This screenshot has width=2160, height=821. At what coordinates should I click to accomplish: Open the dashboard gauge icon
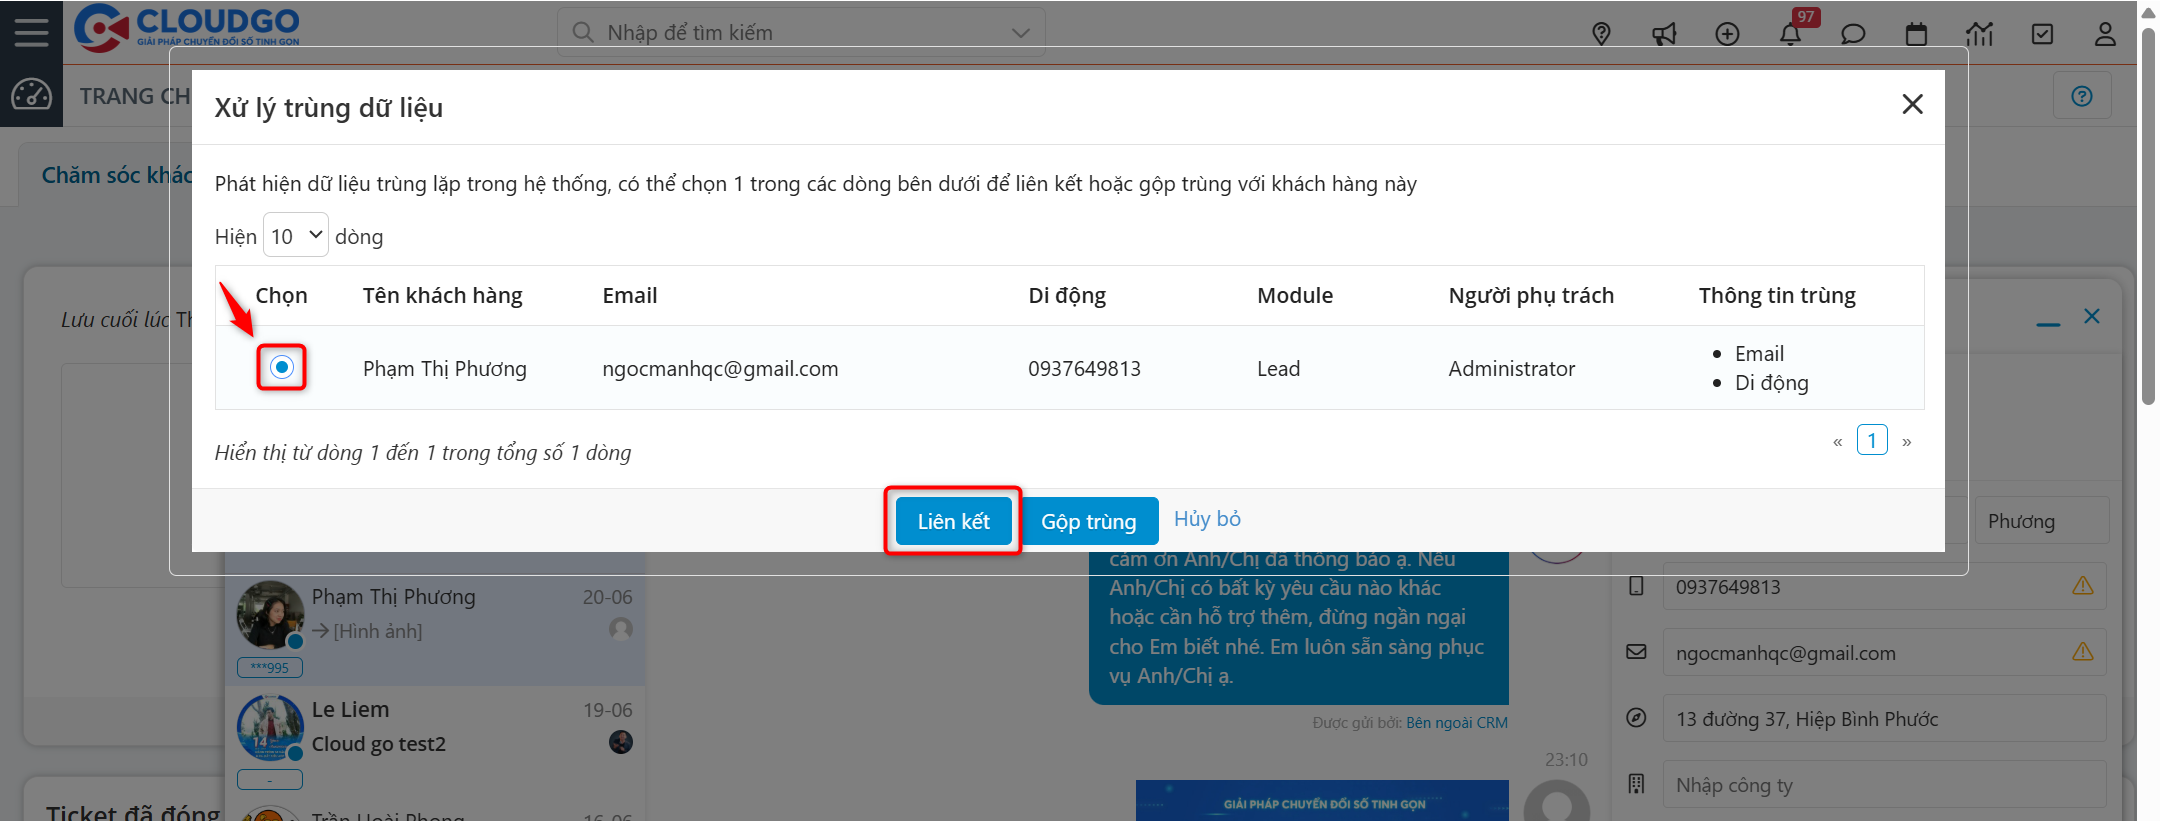point(31,95)
